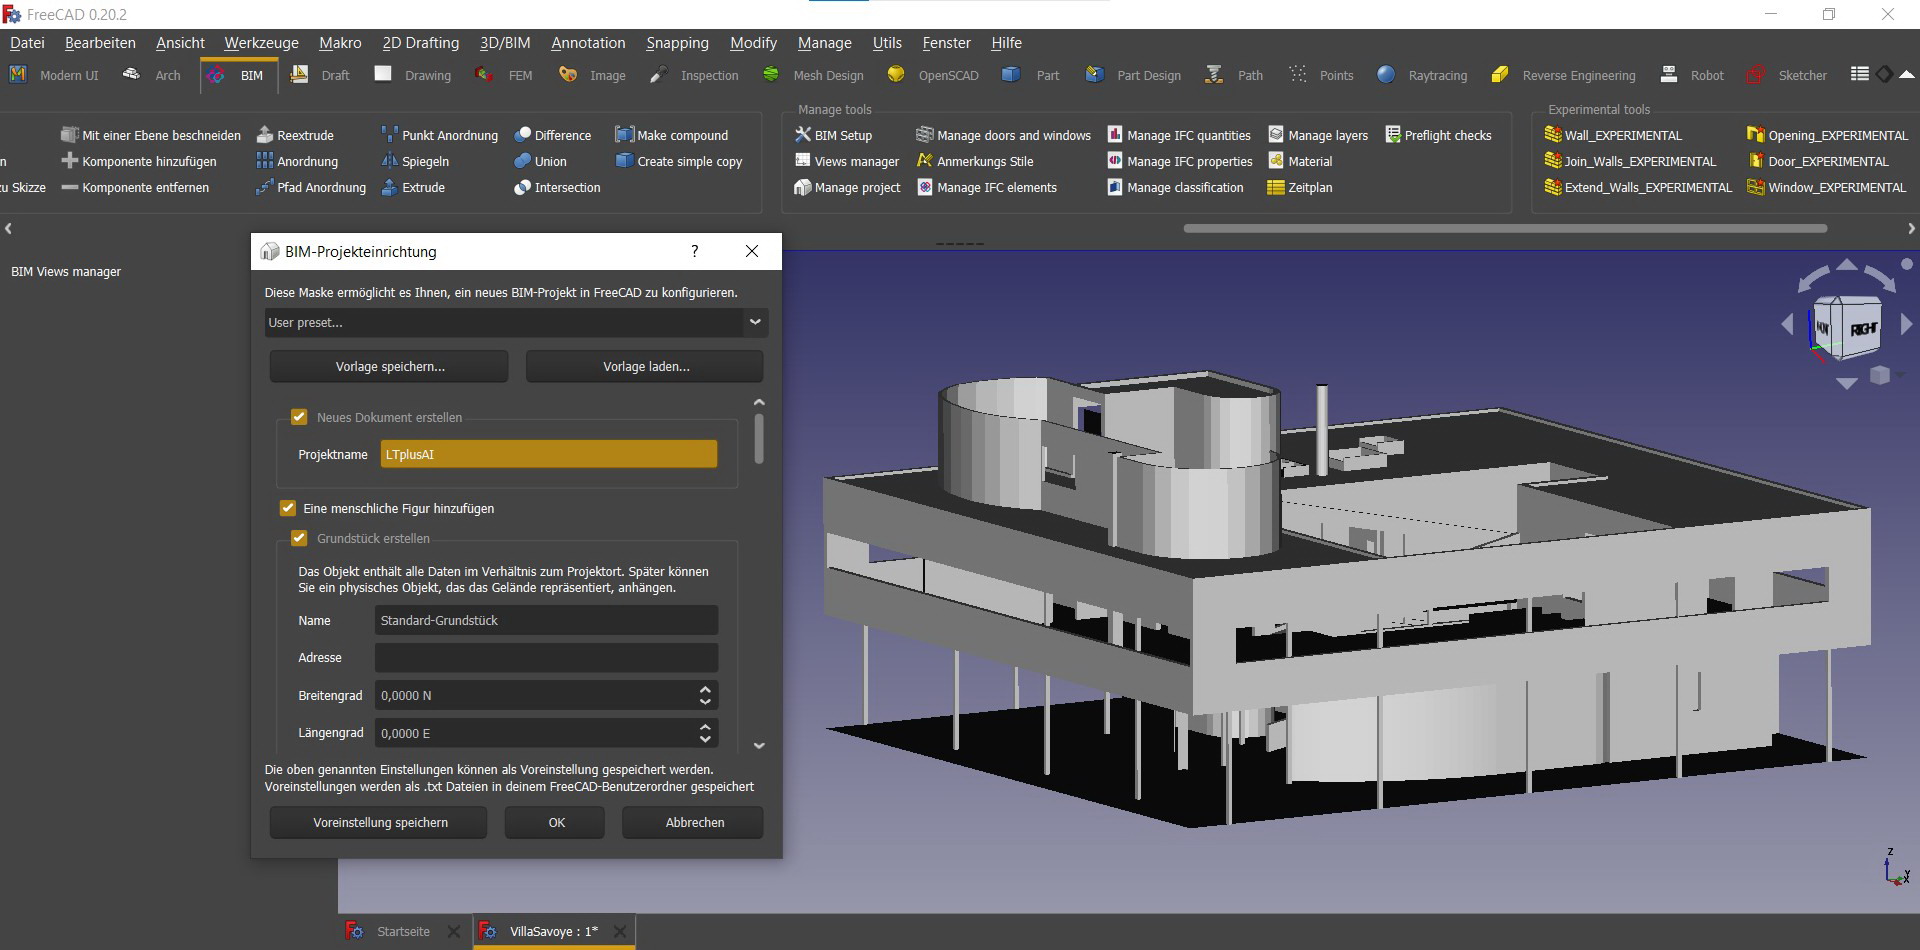This screenshot has height=950, width=1920.
Task: Click dialog scroll up arrow
Action: (759, 402)
